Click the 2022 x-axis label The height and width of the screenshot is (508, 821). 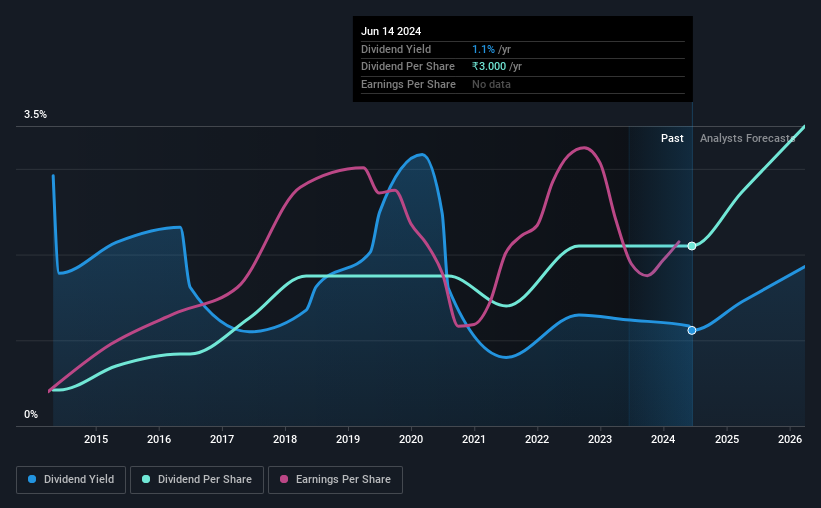(537, 439)
